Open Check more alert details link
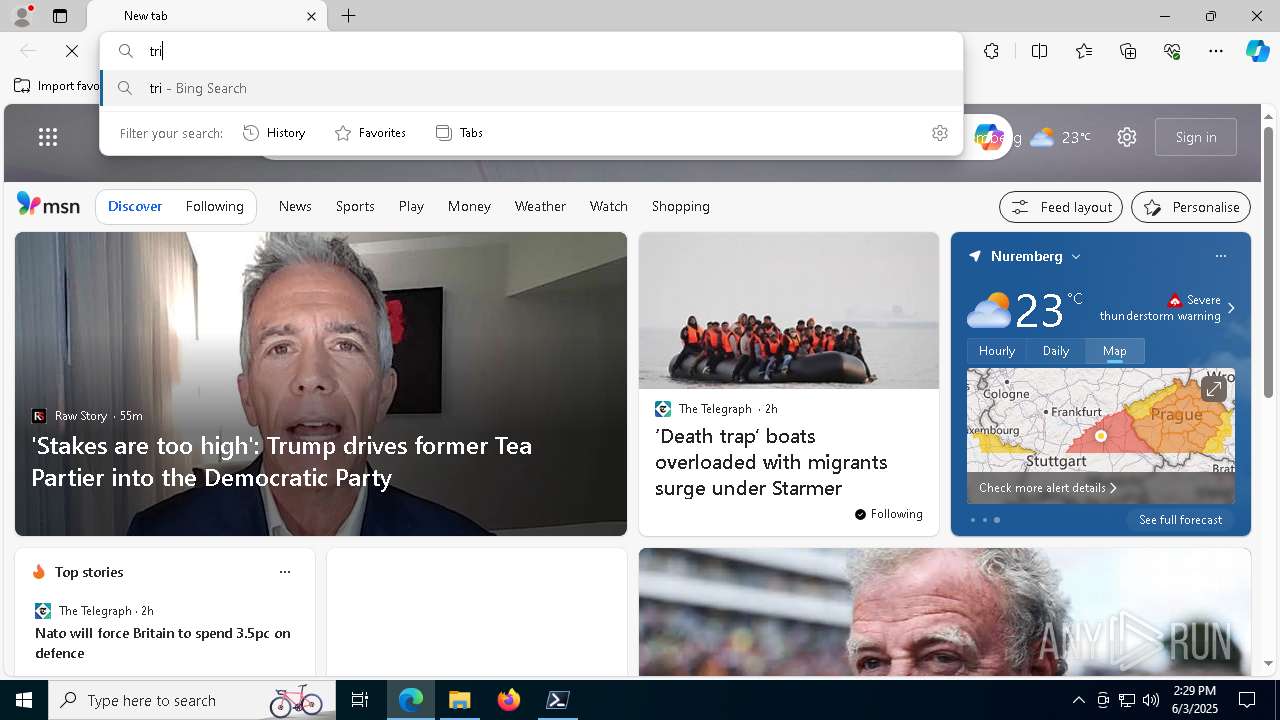The height and width of the screenshot is (720, 1280). pyautogui.click(x=1048, y=488)
